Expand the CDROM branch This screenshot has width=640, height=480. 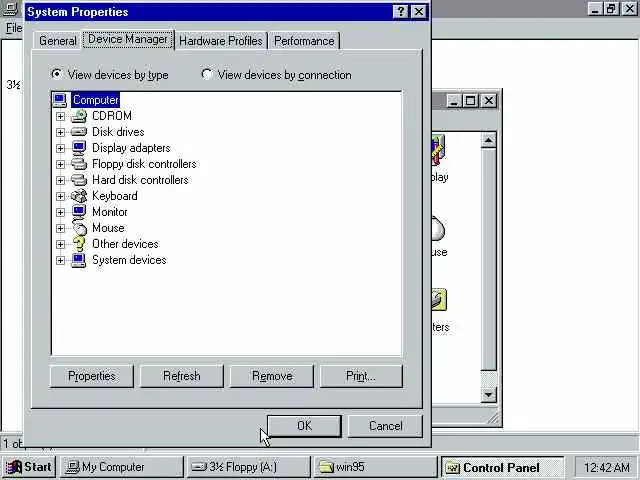pyautogui.click(x=60, y=116)
